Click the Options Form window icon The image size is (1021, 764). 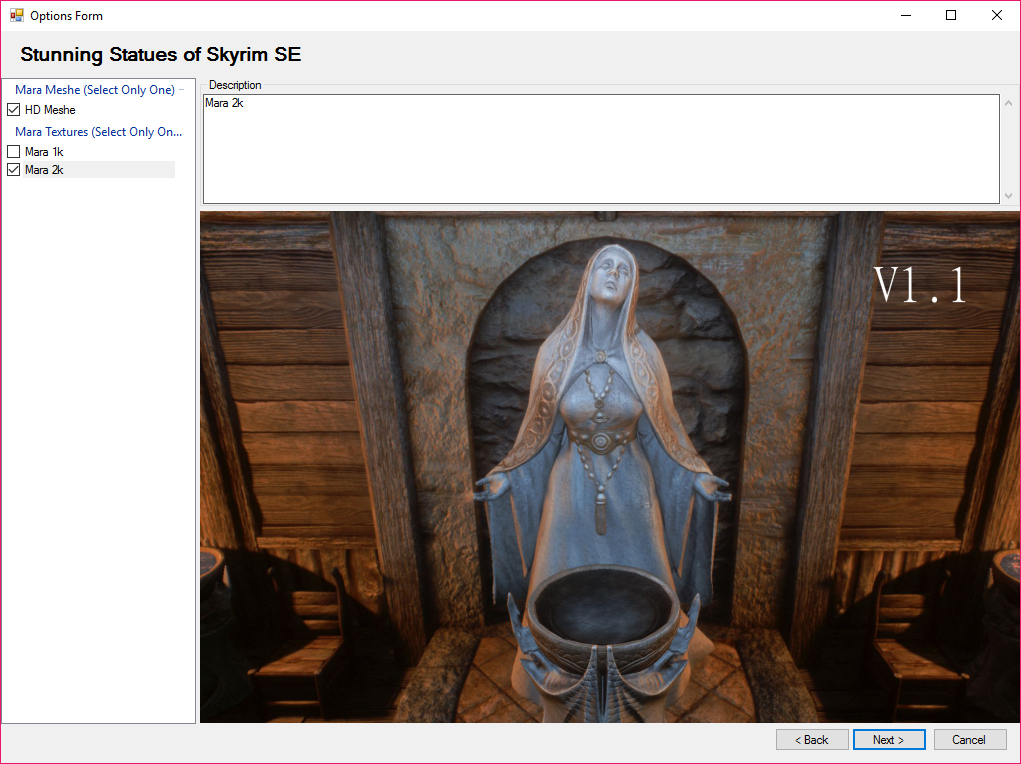point(16,15)
